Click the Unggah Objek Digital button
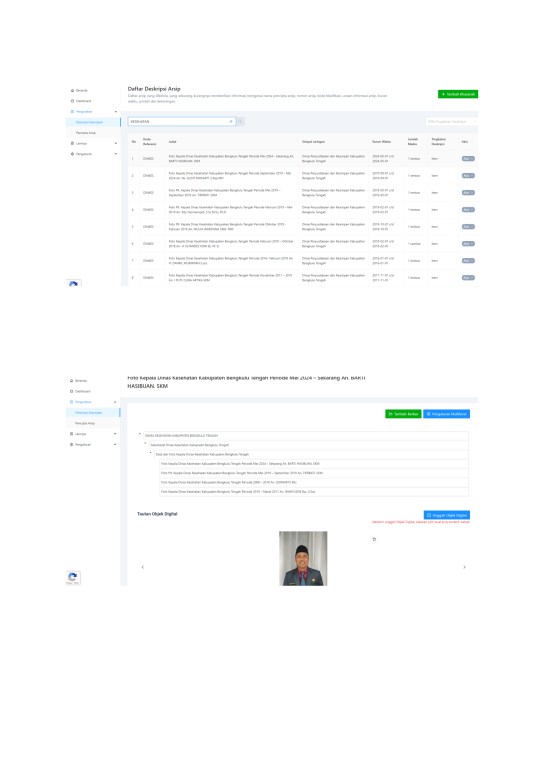 coord(447,515)
